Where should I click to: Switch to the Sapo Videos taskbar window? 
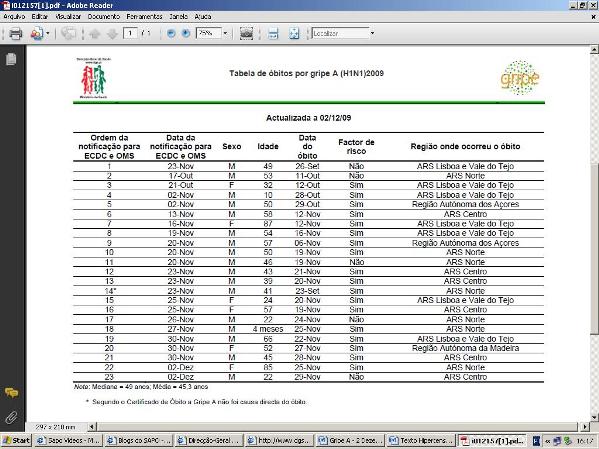68,441
